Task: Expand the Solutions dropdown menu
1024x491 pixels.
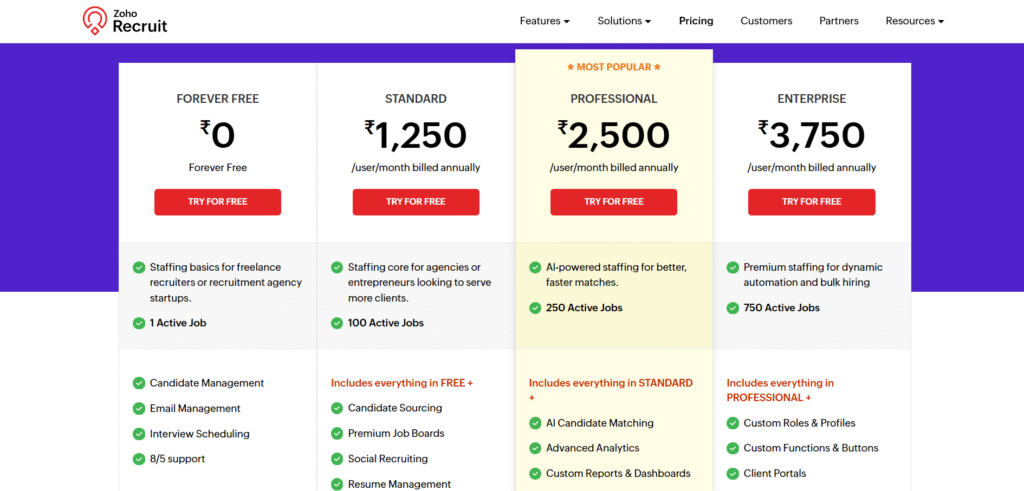Action: click(x=624, y=21)
